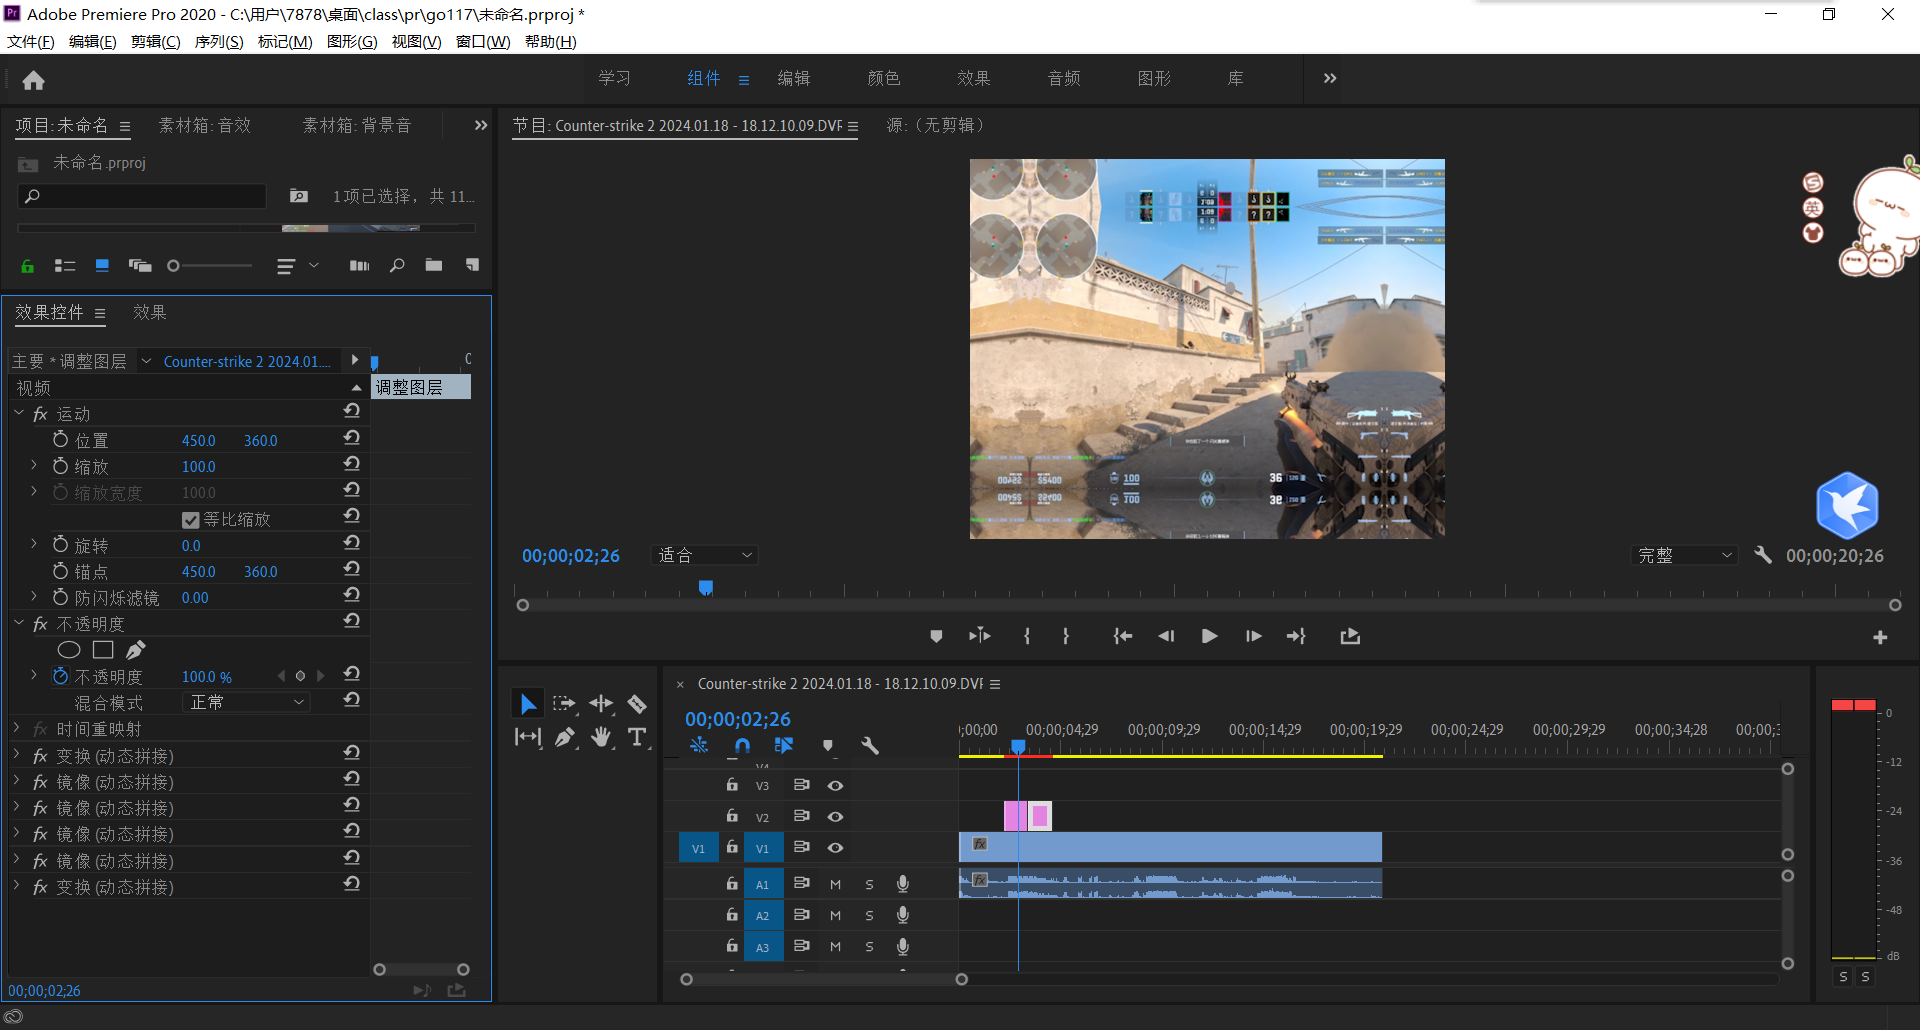Click the program monitor playhead marker
Screen dimensions: 1920x1030
point(706,587)
